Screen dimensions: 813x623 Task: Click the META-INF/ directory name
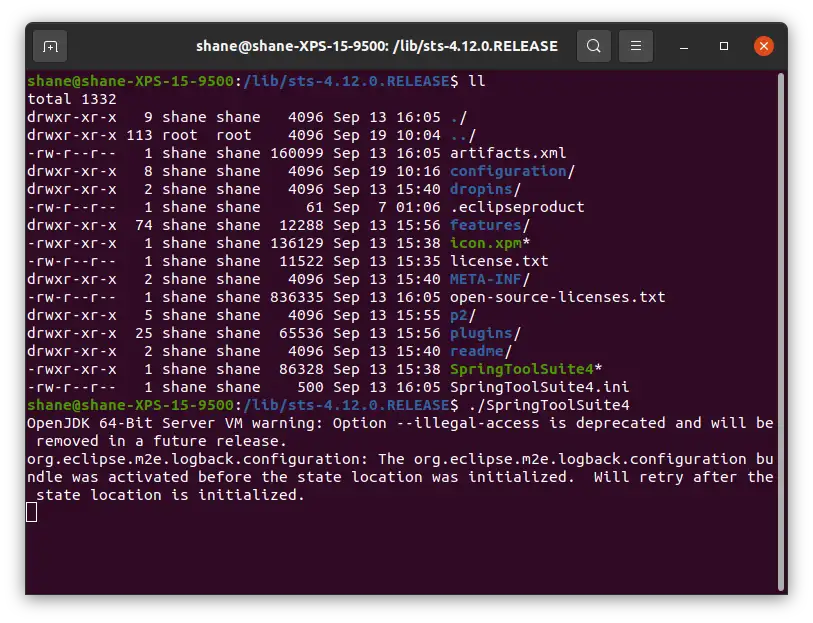[489, 279]
